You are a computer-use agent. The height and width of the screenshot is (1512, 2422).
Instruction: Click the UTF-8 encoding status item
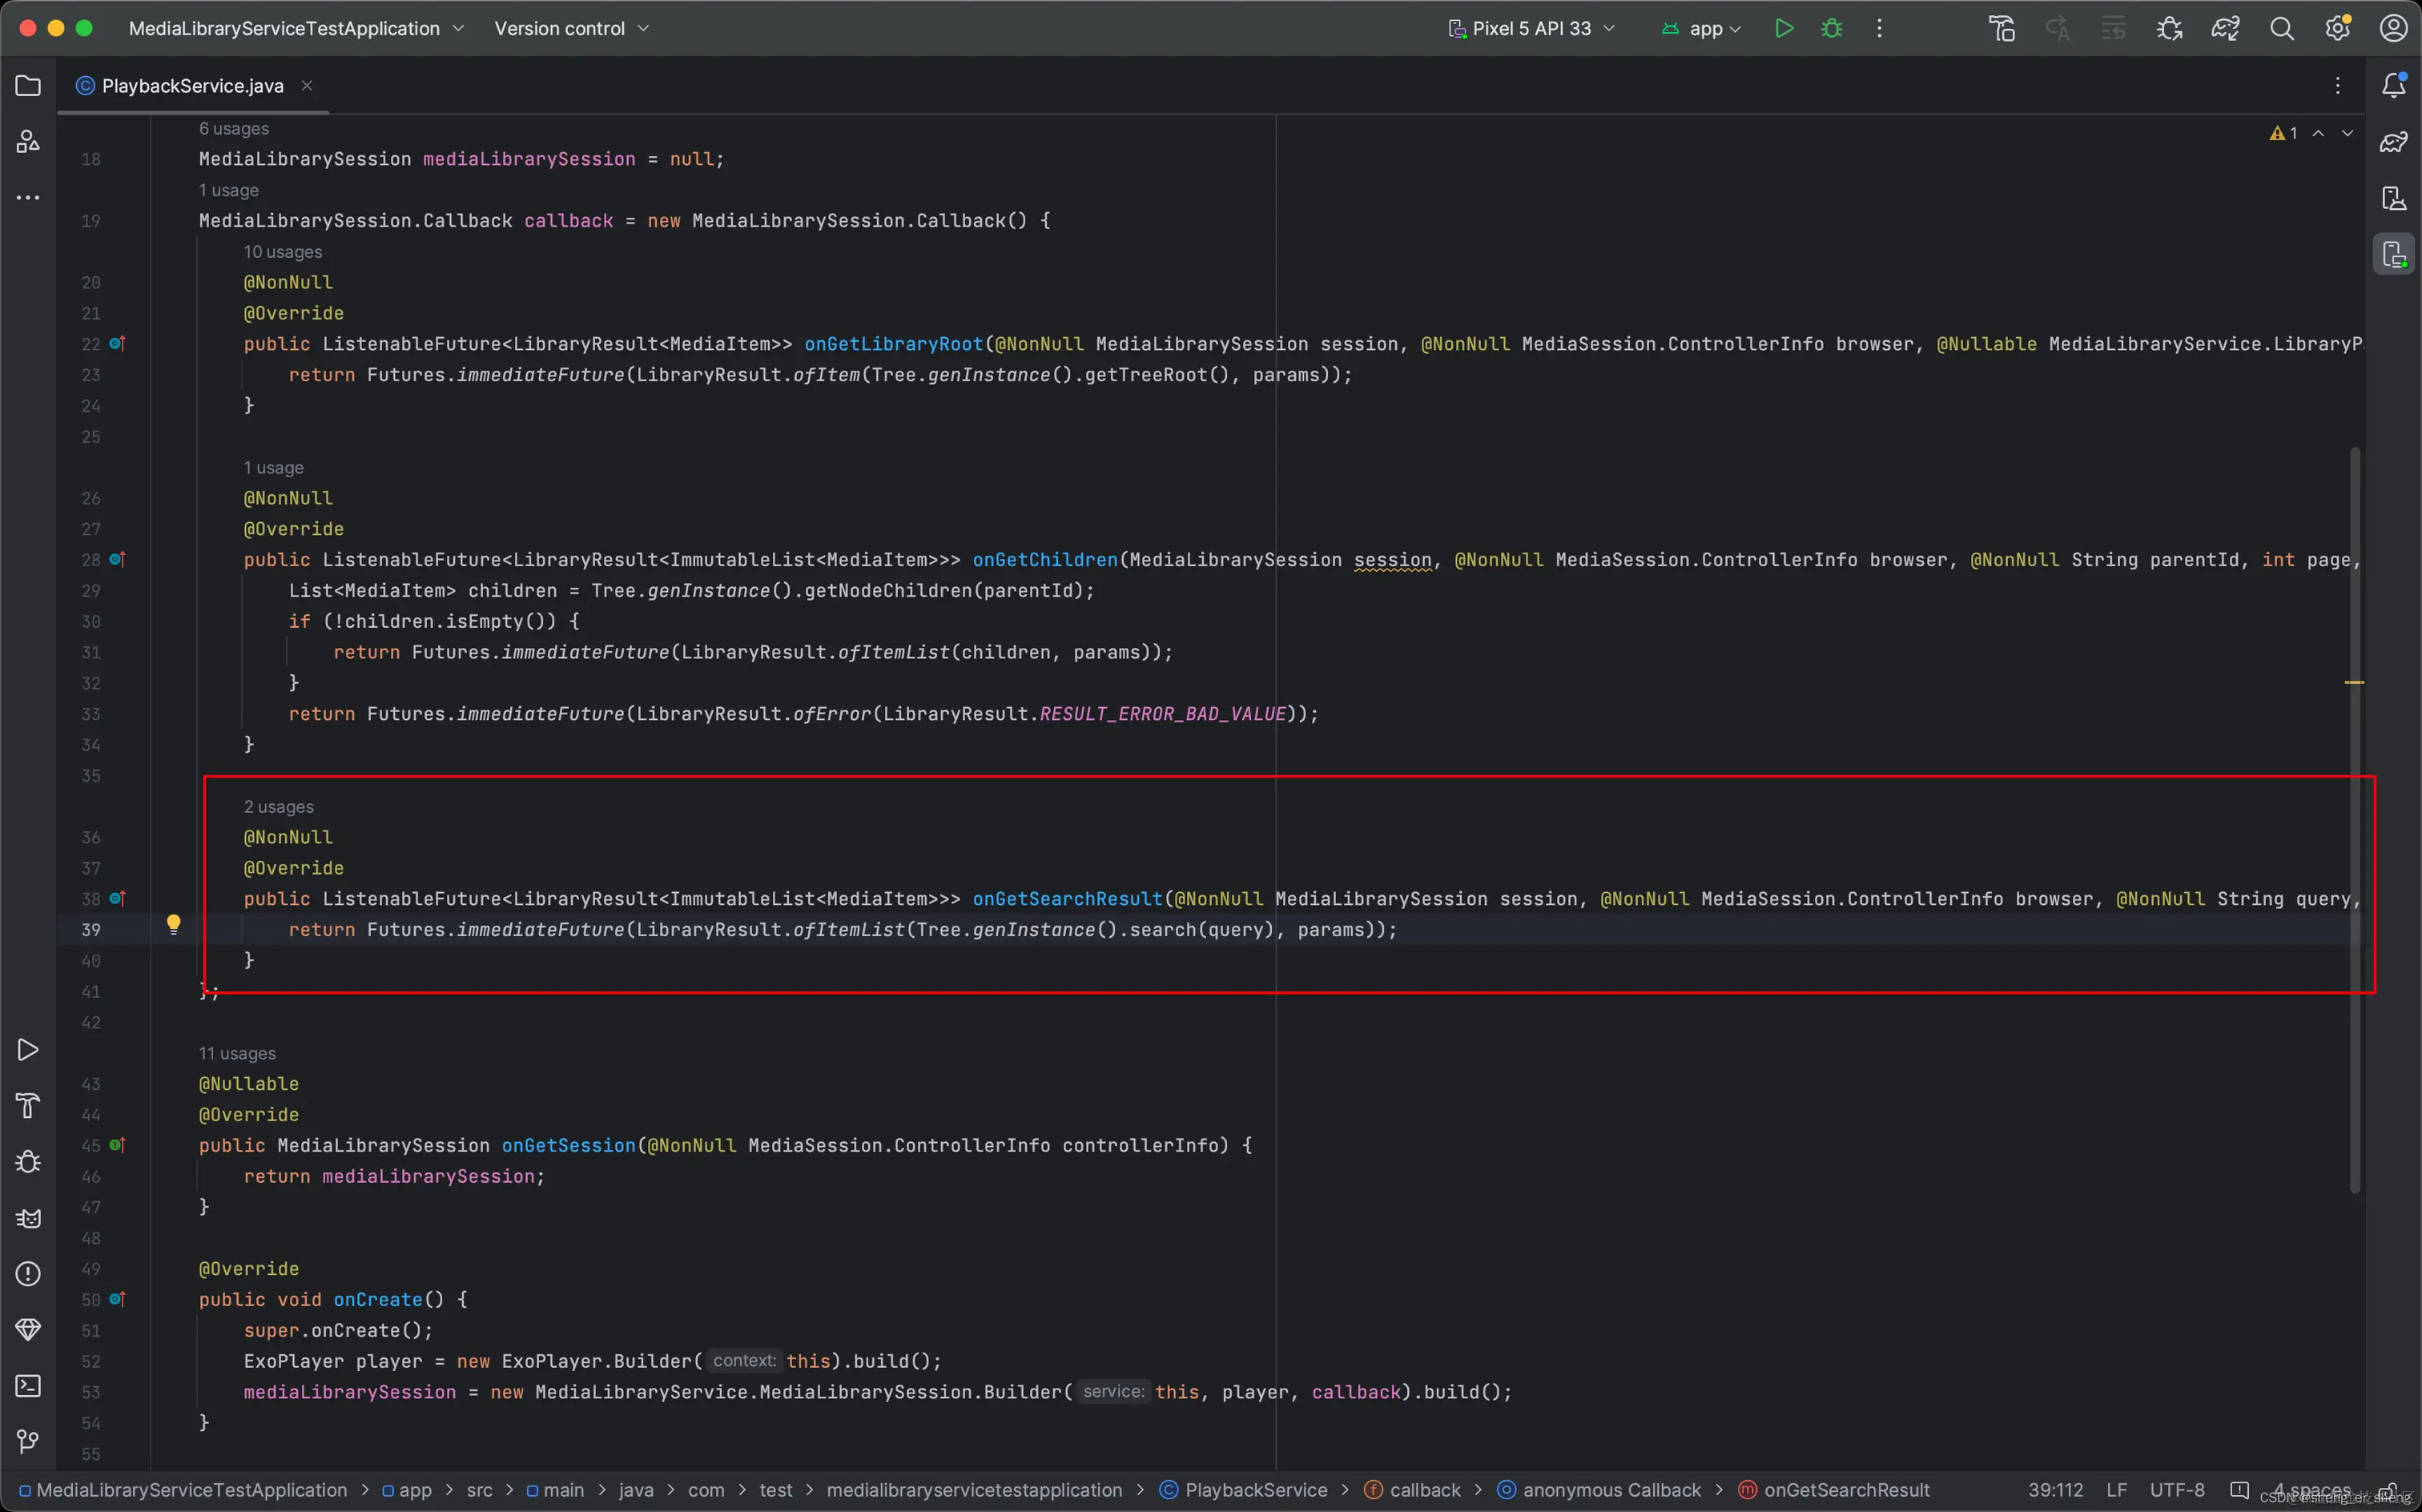2177,1490
